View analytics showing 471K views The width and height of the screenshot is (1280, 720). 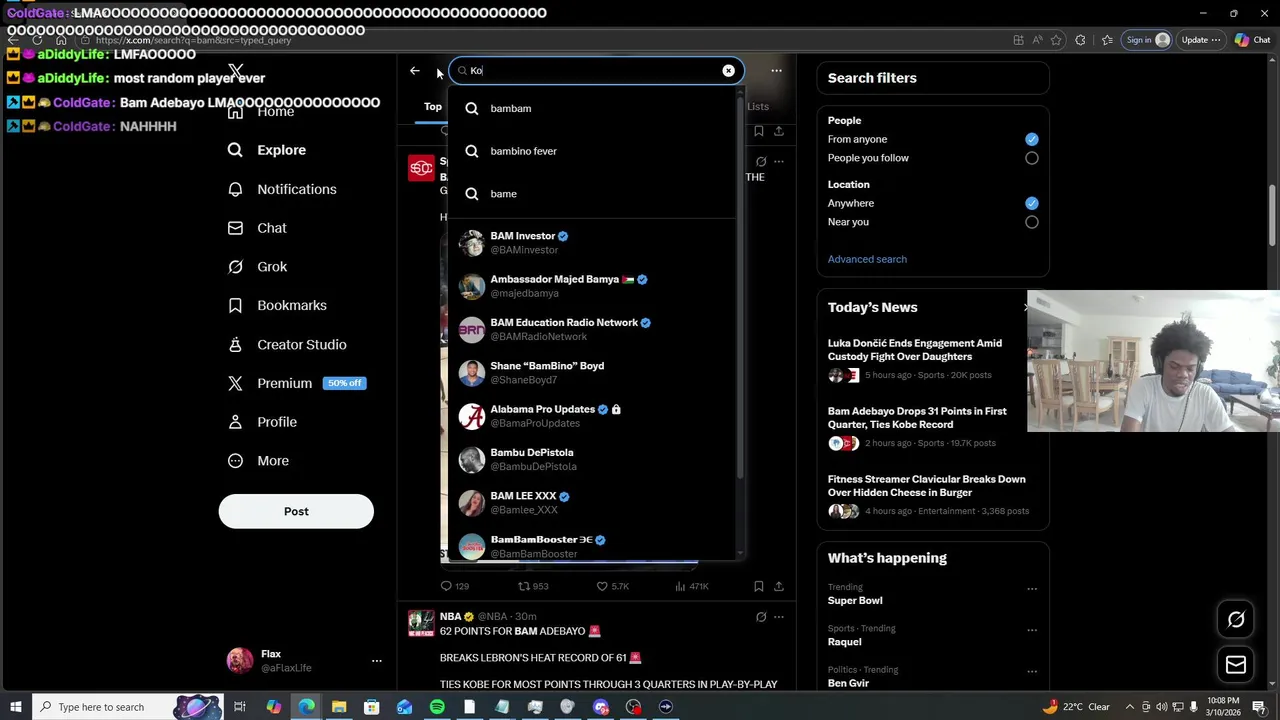(692, 586)
